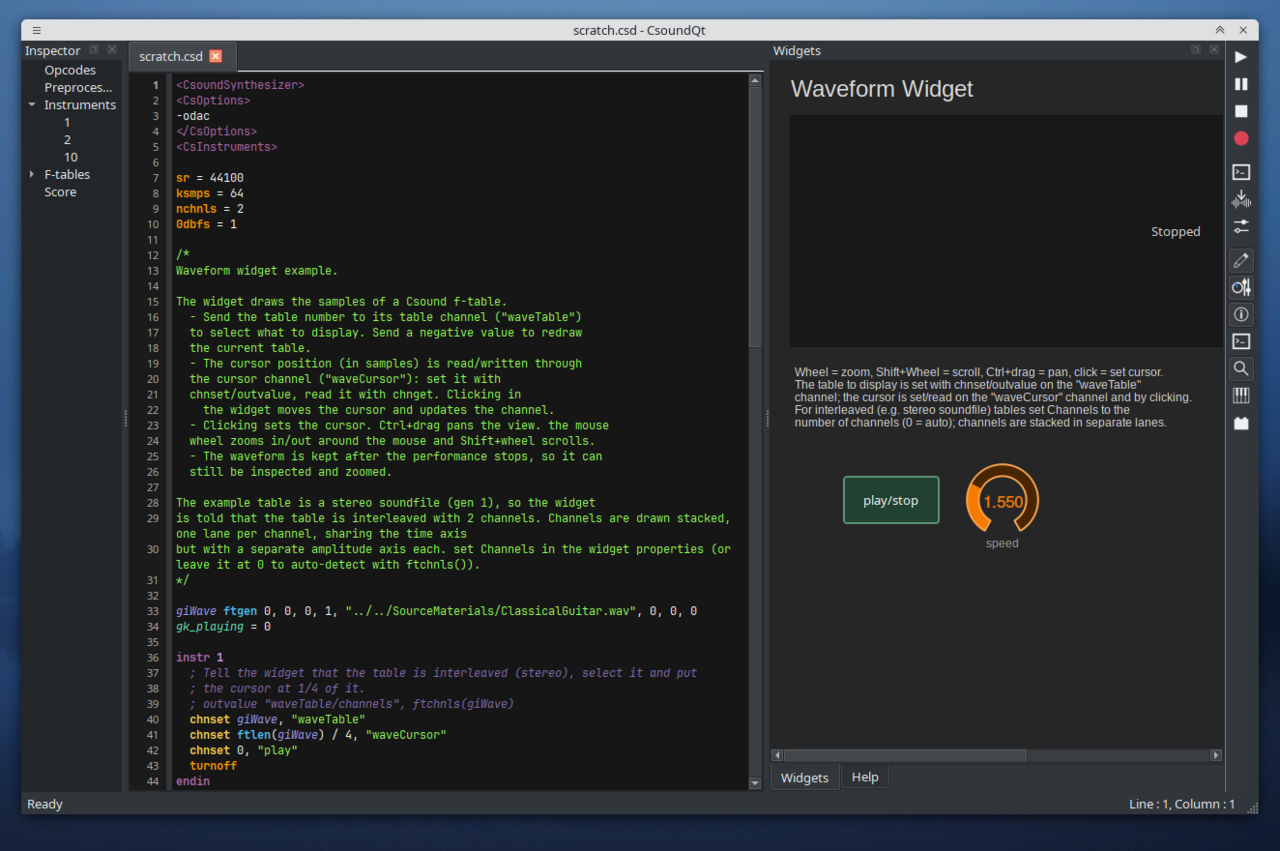Toggle the Inspector with the magnifier icon
Image resolution: width=1280 pixels, height=851 pixels.
tap(1241, 368)
